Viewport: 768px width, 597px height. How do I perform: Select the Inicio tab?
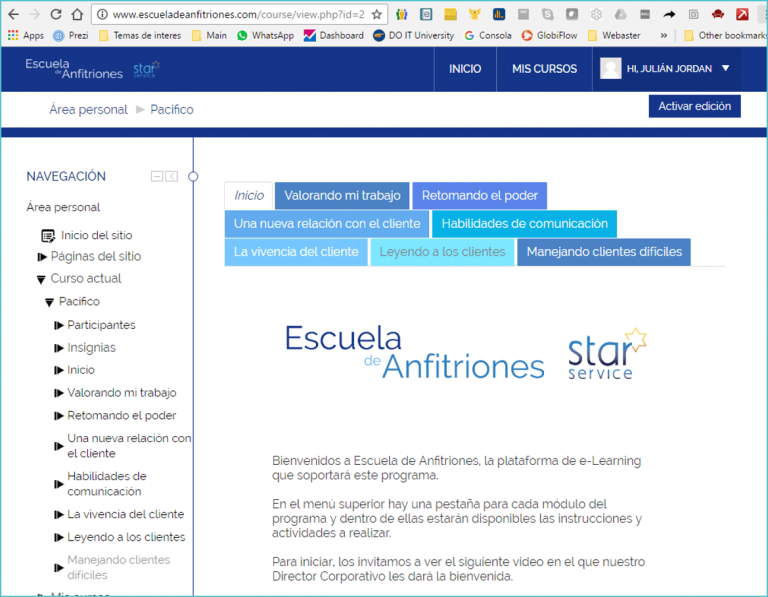[x=249, y=196]
